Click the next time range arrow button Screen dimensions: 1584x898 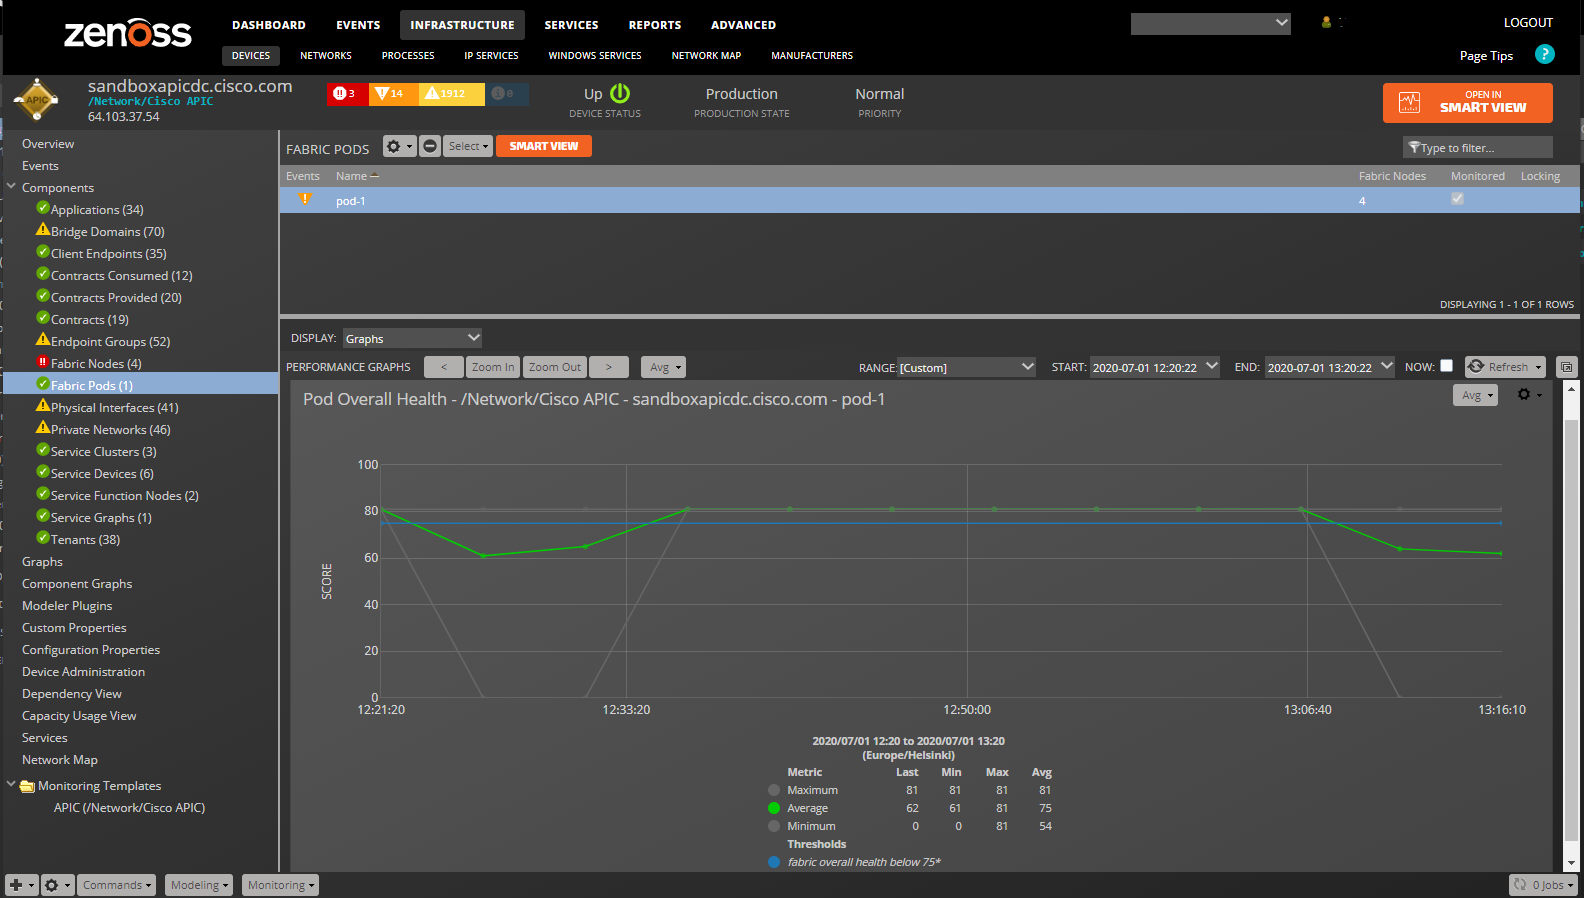608,367
